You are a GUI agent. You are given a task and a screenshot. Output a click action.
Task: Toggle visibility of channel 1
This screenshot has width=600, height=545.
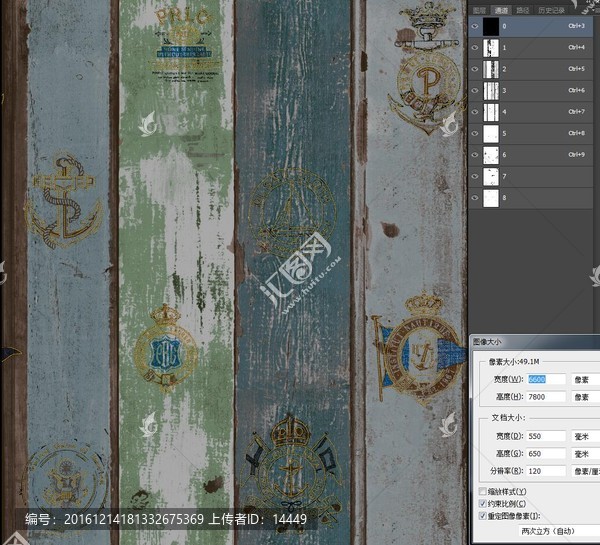475,48
